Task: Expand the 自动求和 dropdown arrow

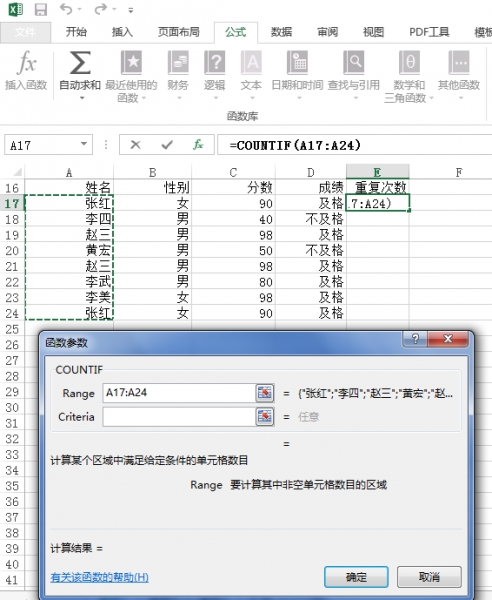Action: point(81,98)
